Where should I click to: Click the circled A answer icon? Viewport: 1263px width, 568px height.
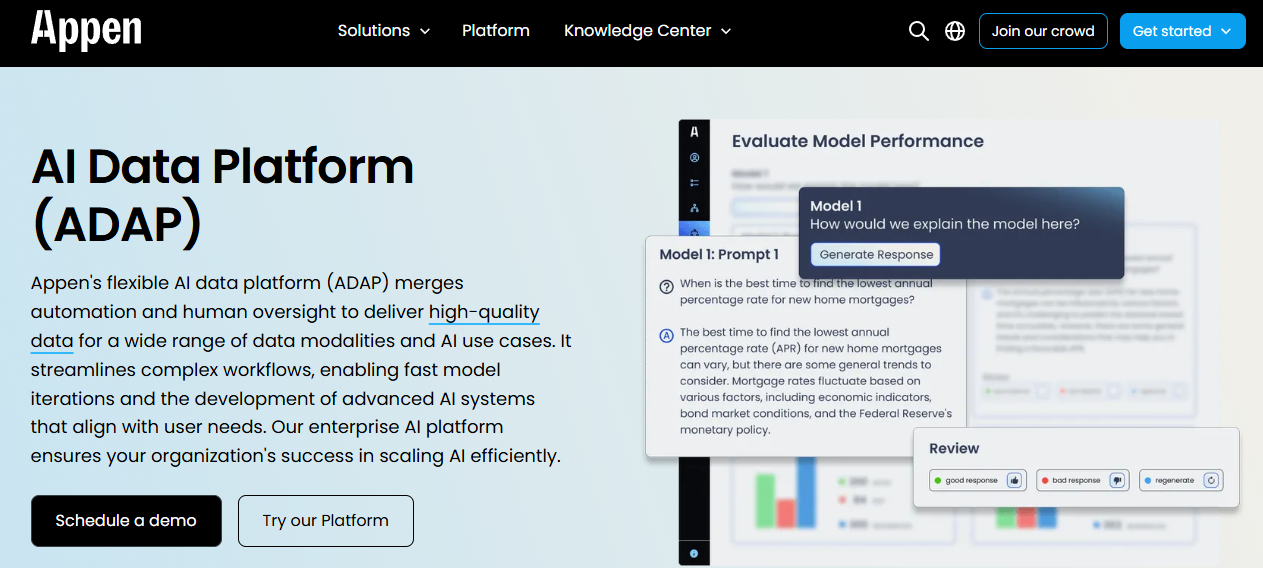(667, 335)
